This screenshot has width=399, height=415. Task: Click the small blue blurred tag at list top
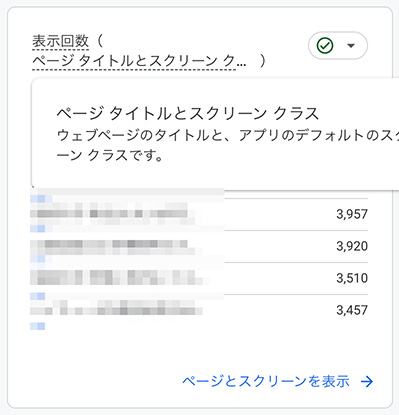[x=41, y=199]
